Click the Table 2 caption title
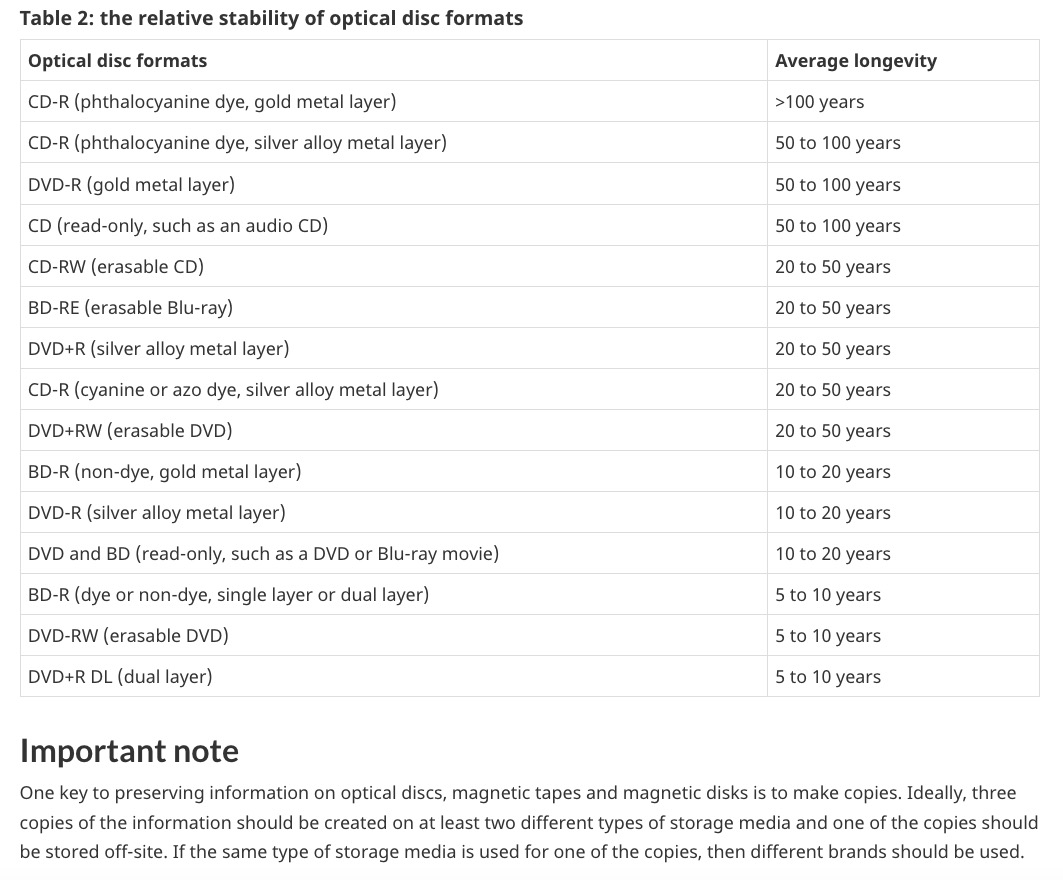The image size is (1063, 880). [271, 18]
